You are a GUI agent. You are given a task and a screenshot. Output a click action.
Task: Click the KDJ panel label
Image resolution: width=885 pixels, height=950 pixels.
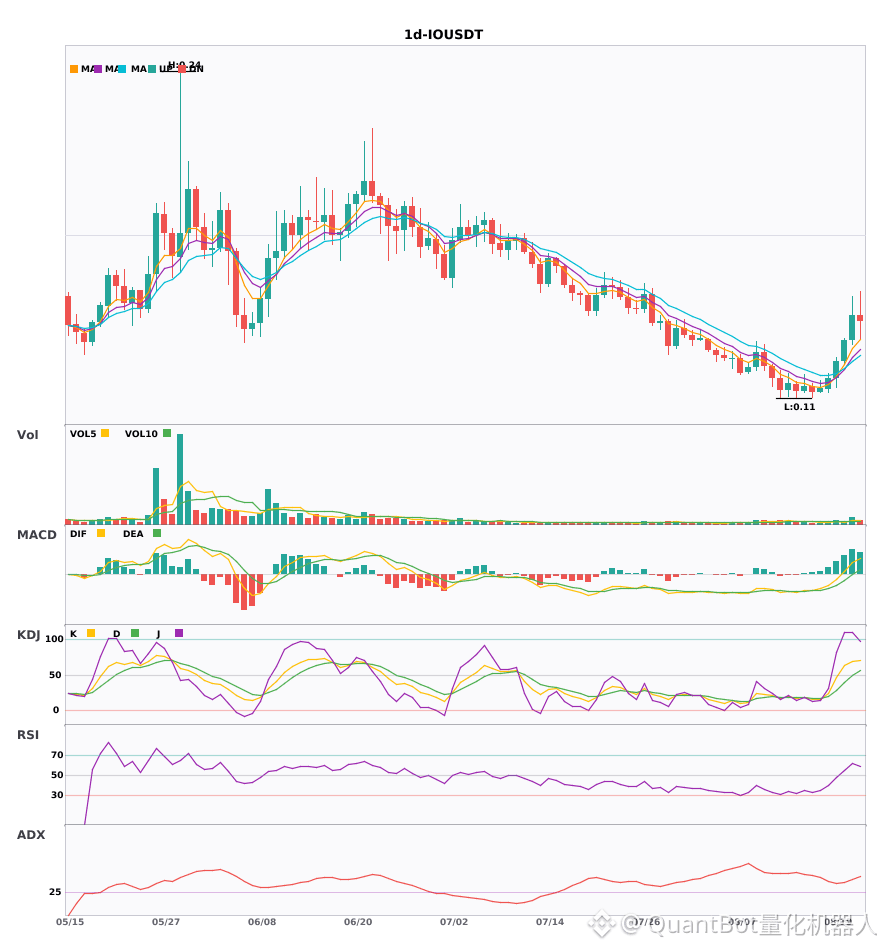[28, 635]
